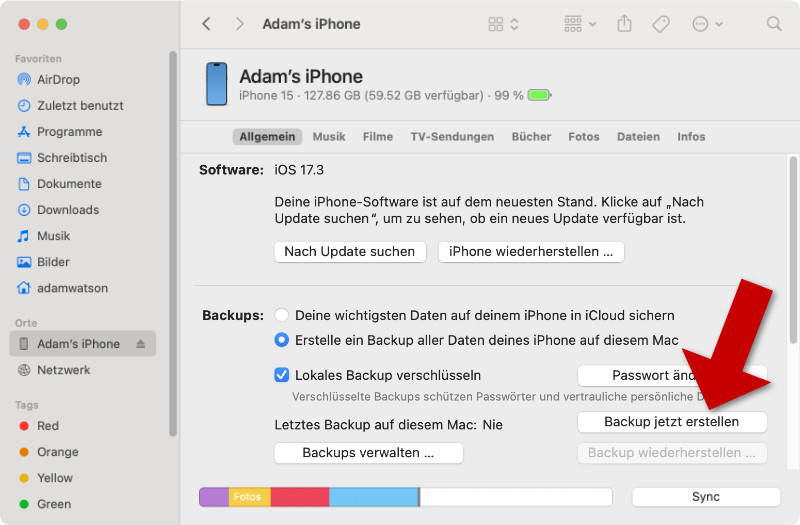Click the Zuletzt benutzt clock icon
800x525 pixels.
(x=24, y=106)
